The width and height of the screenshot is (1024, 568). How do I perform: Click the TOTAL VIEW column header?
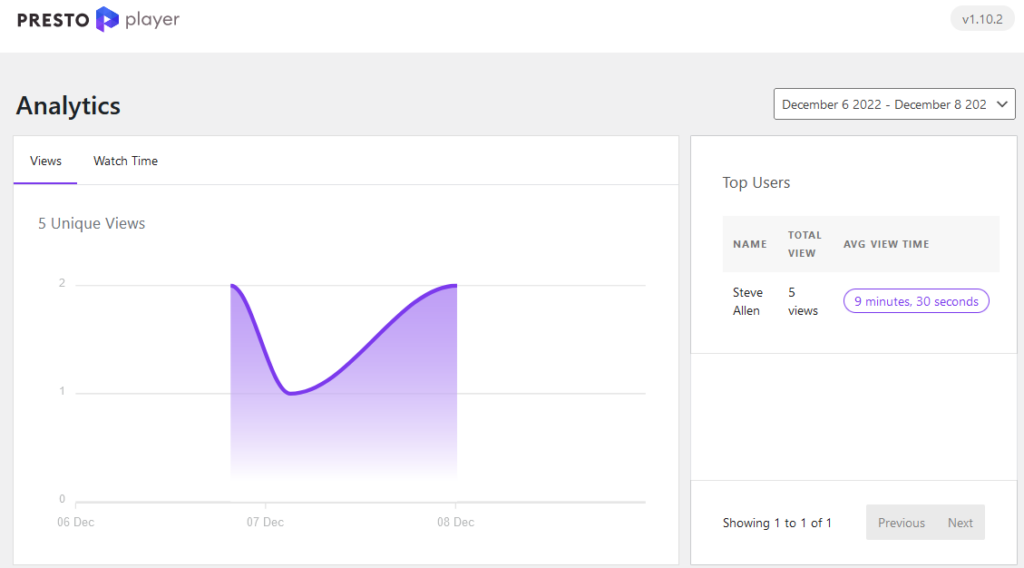coord(804,244)
